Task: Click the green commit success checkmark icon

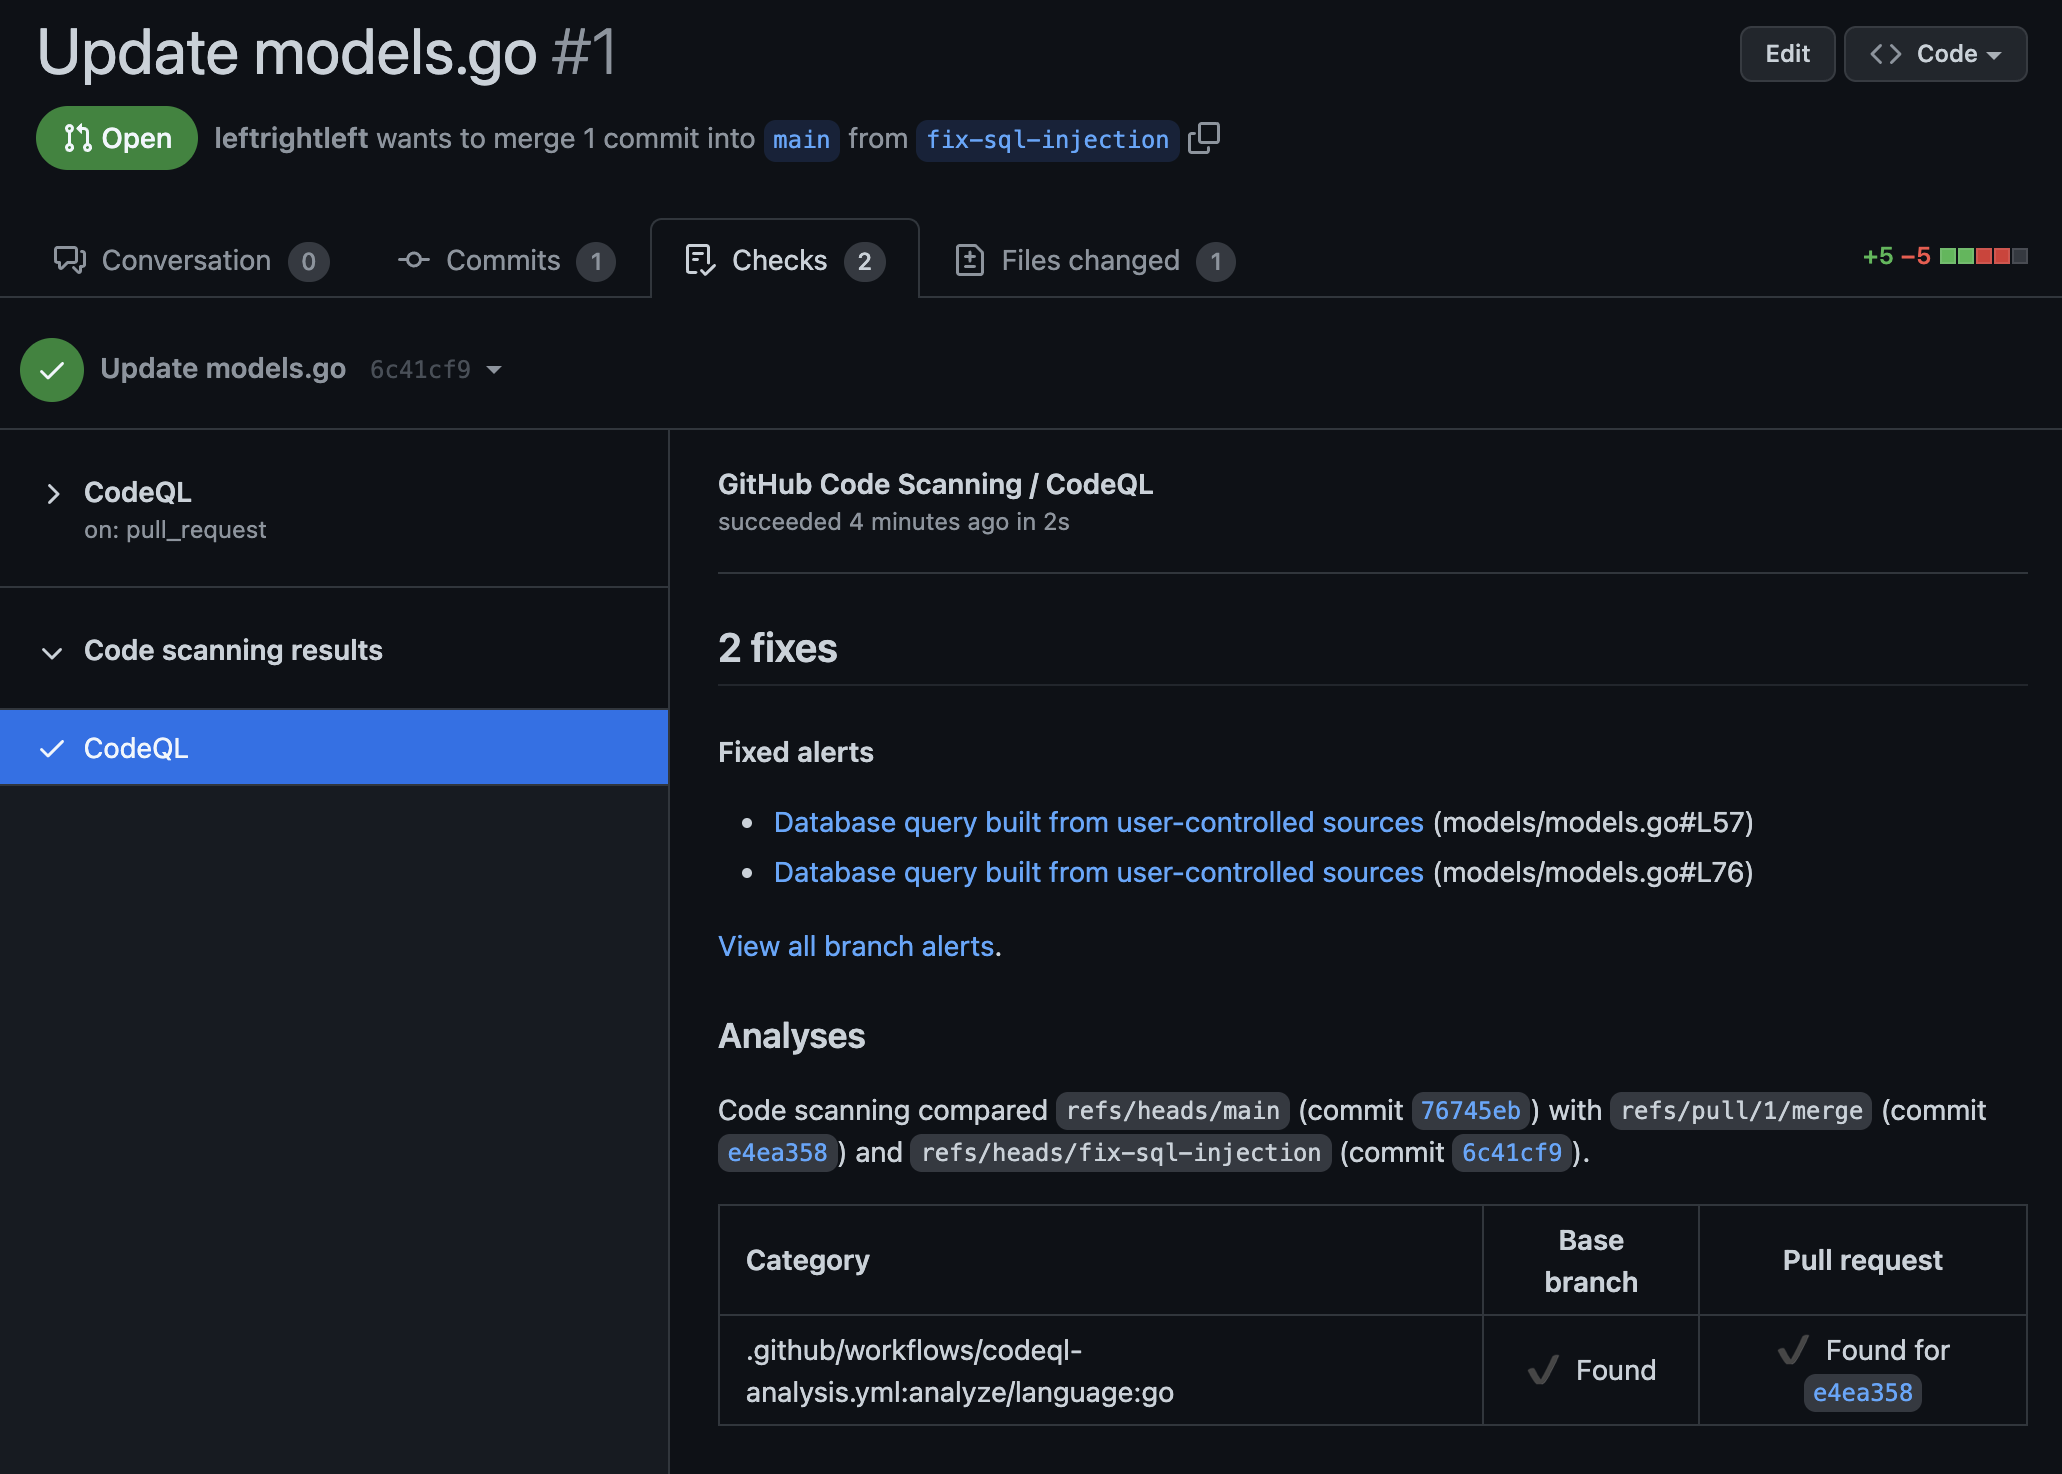Action: [52, 370]
